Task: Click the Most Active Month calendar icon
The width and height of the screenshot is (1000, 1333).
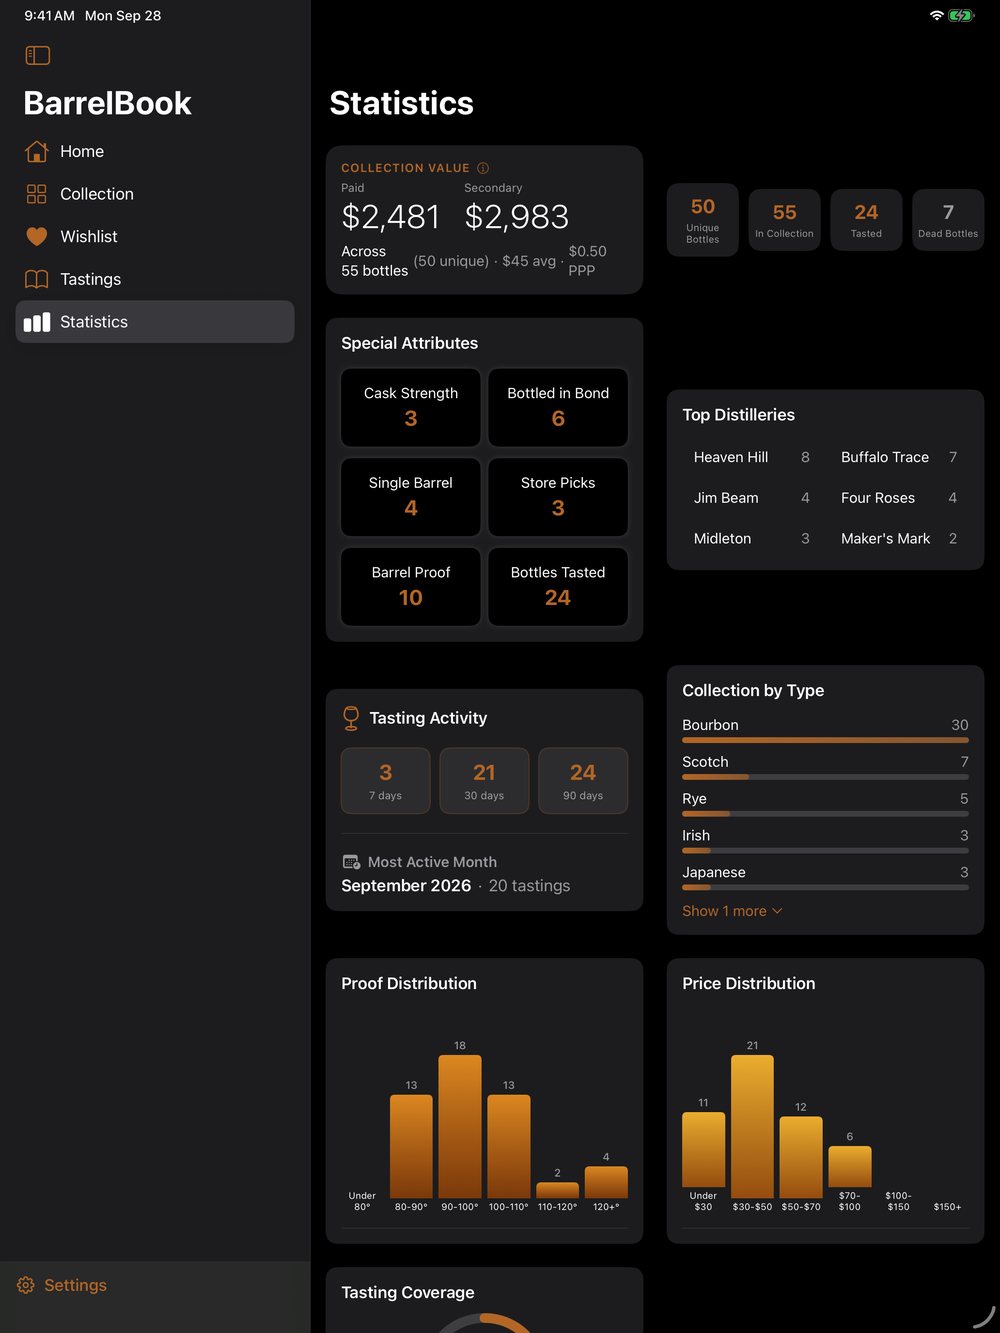Action: tap(351, 862)
